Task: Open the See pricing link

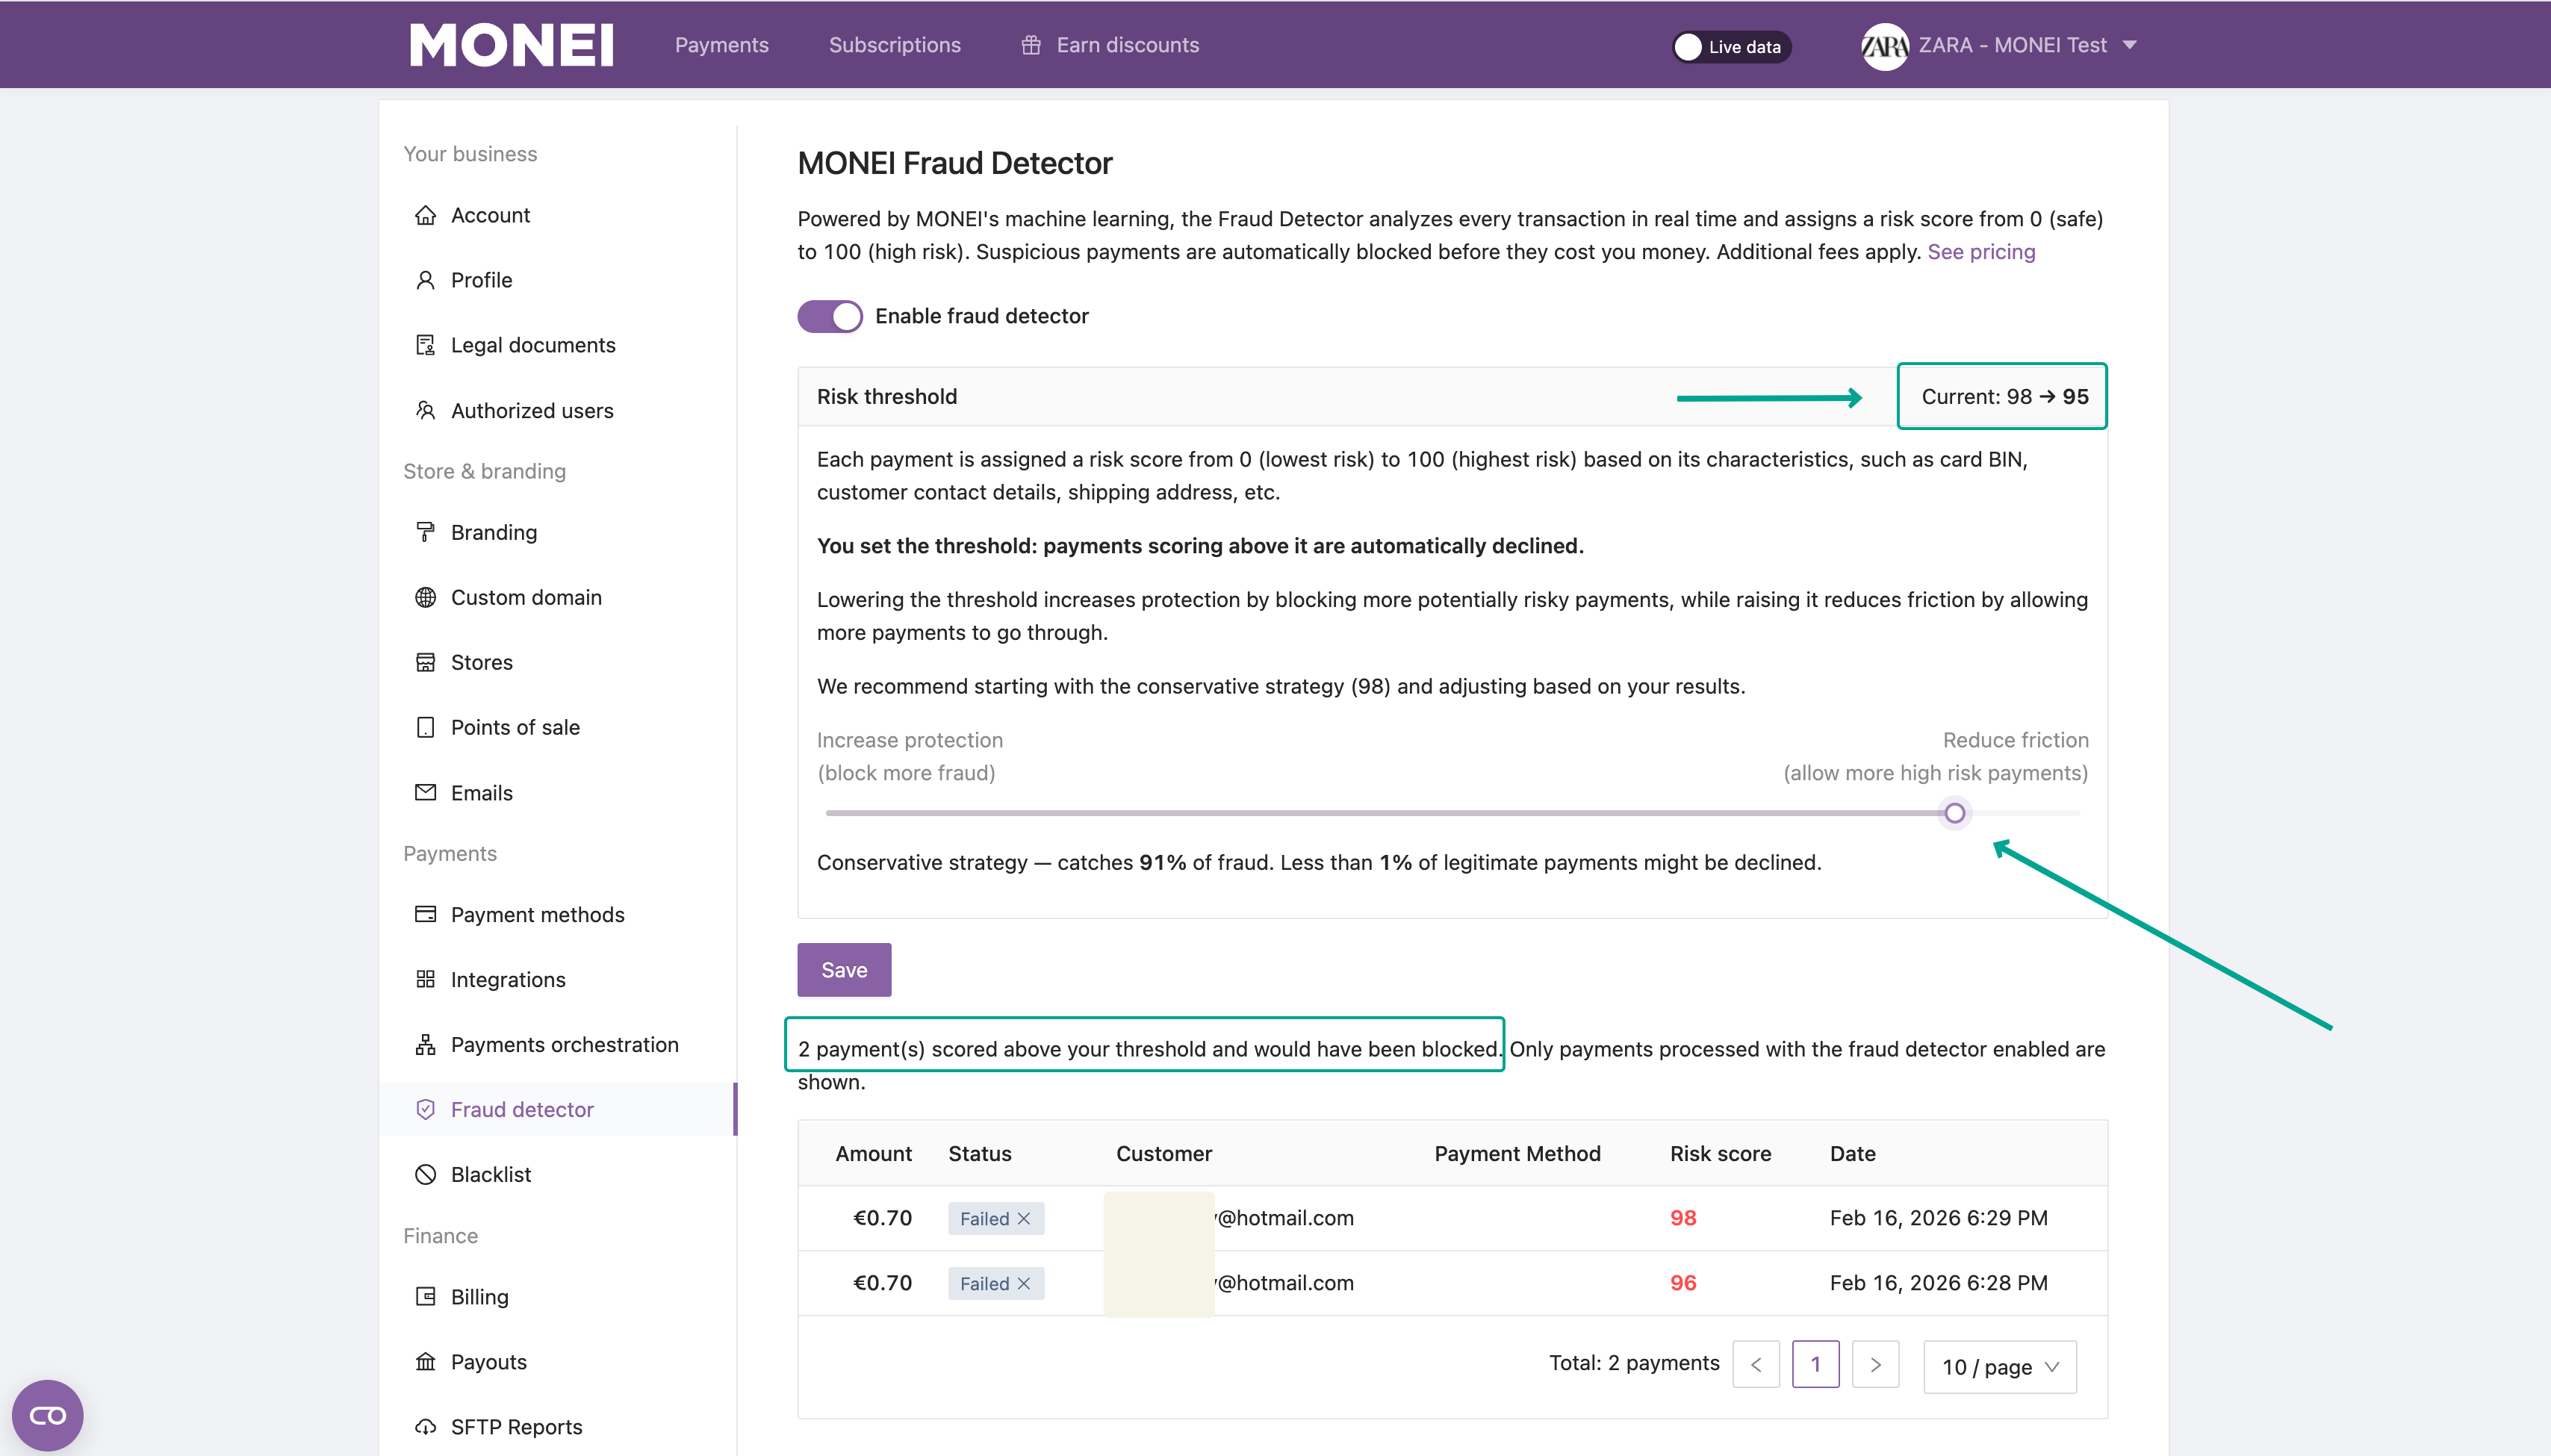Action: tap(1980, 252)
